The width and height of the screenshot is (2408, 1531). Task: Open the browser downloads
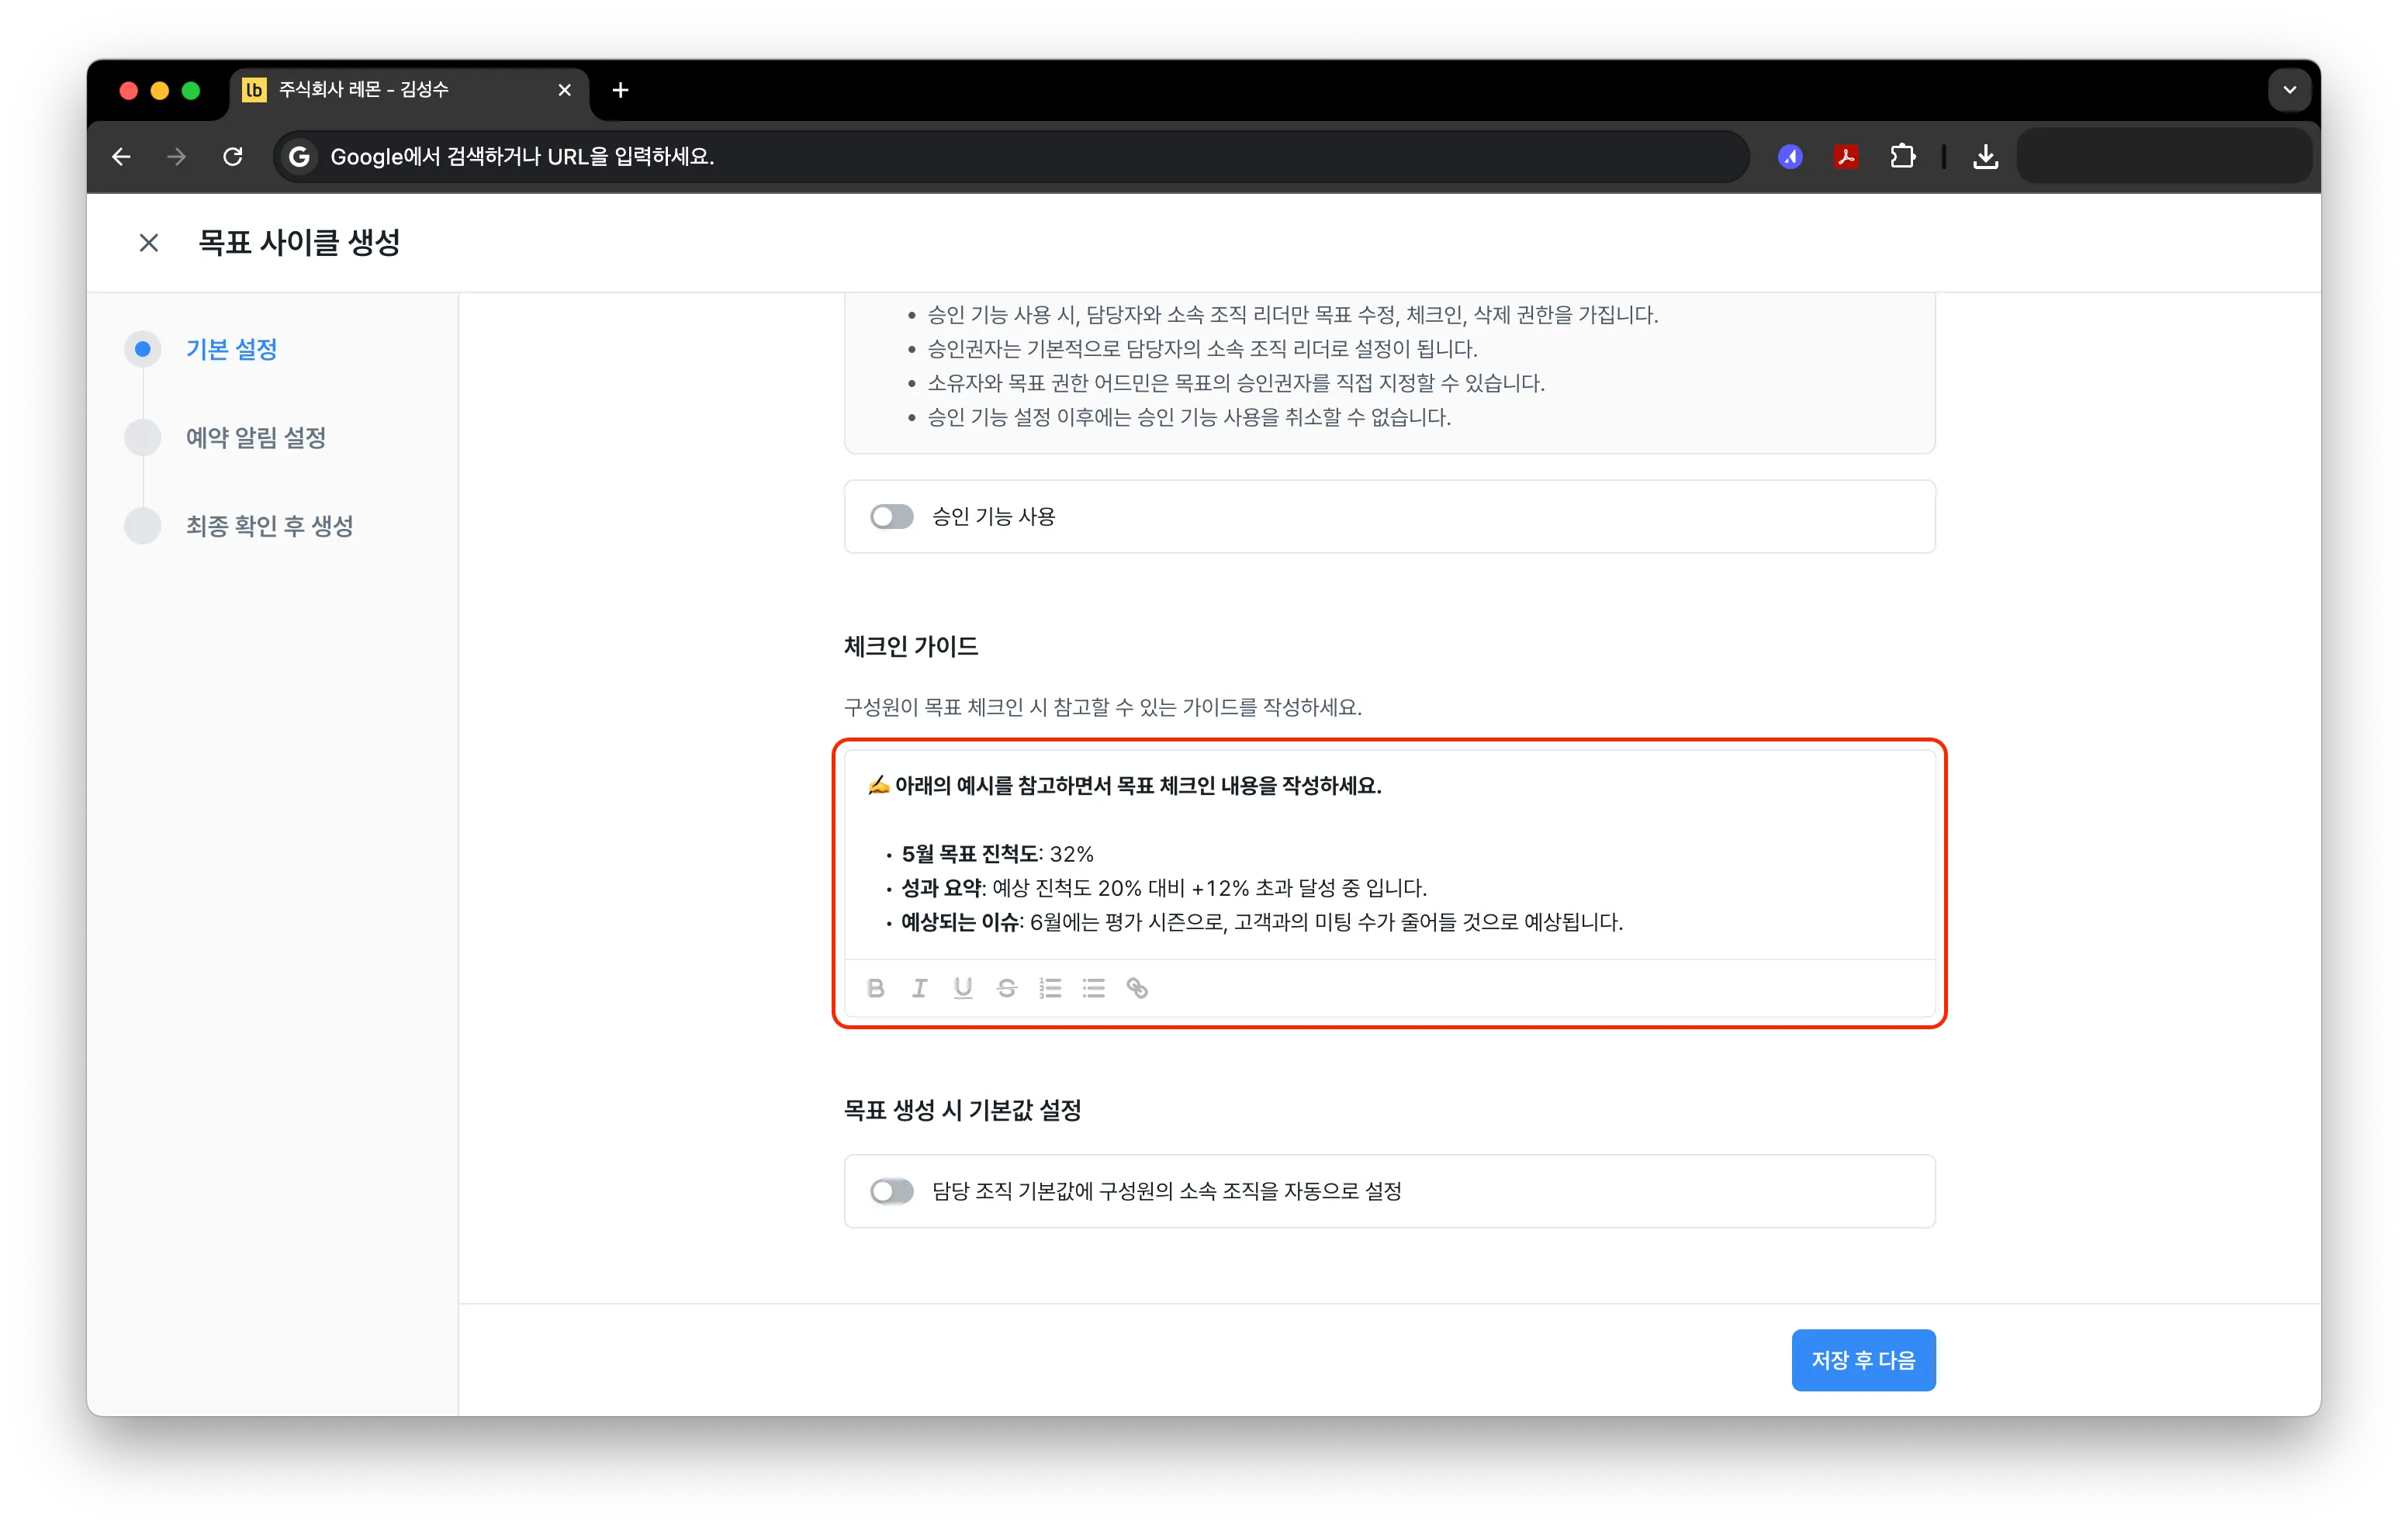tap(1986, 157)
